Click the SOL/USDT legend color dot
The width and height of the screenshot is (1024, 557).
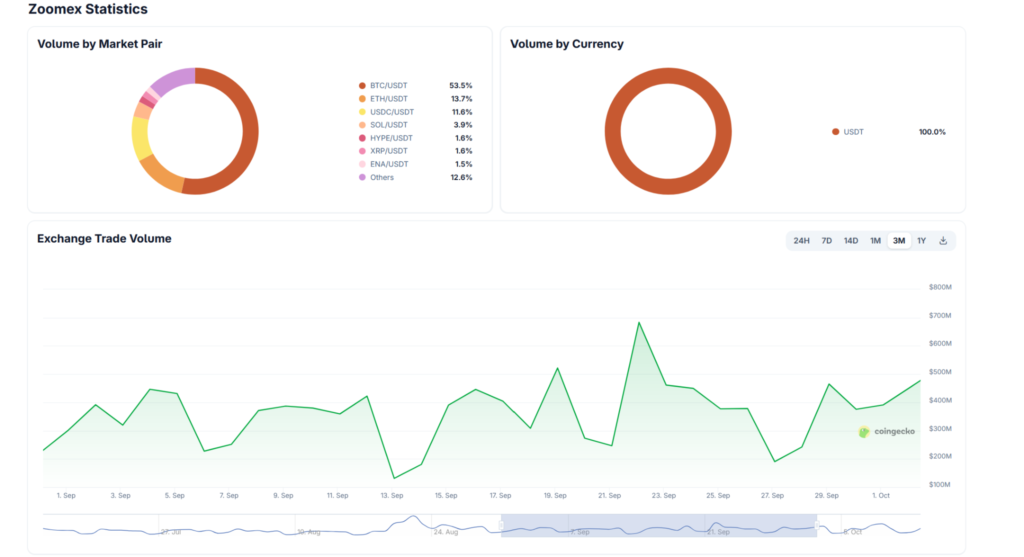tap(362, 125)
